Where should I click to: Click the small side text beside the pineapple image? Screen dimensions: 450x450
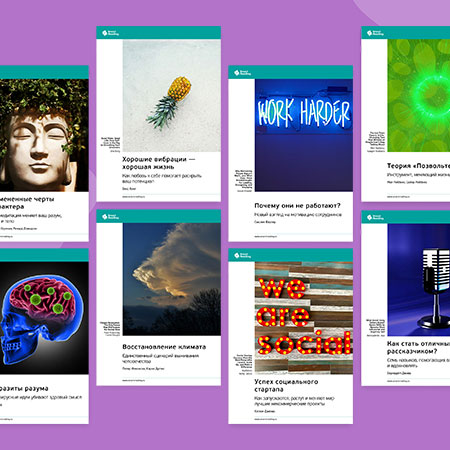click(111, 144)
